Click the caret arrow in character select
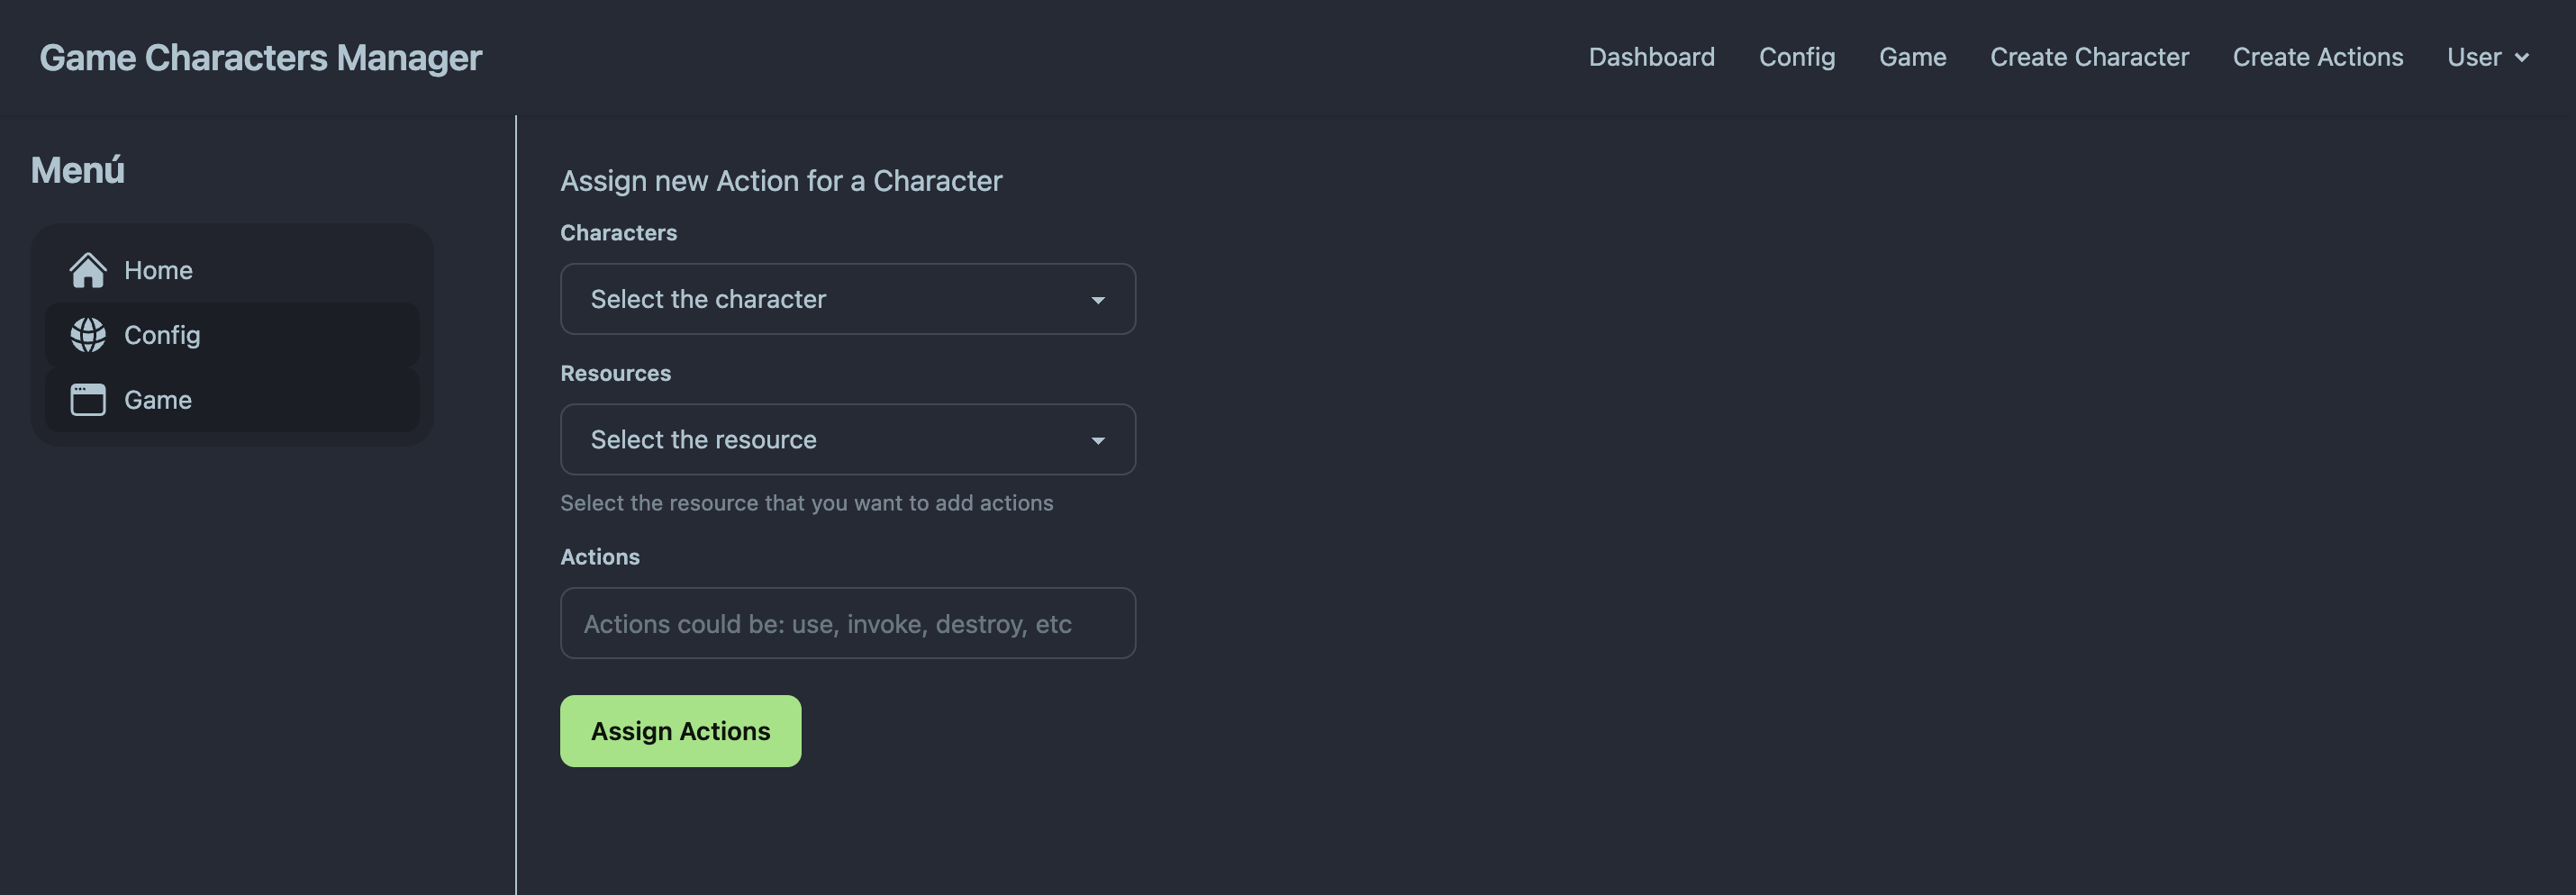 (x=1098, y=300)
